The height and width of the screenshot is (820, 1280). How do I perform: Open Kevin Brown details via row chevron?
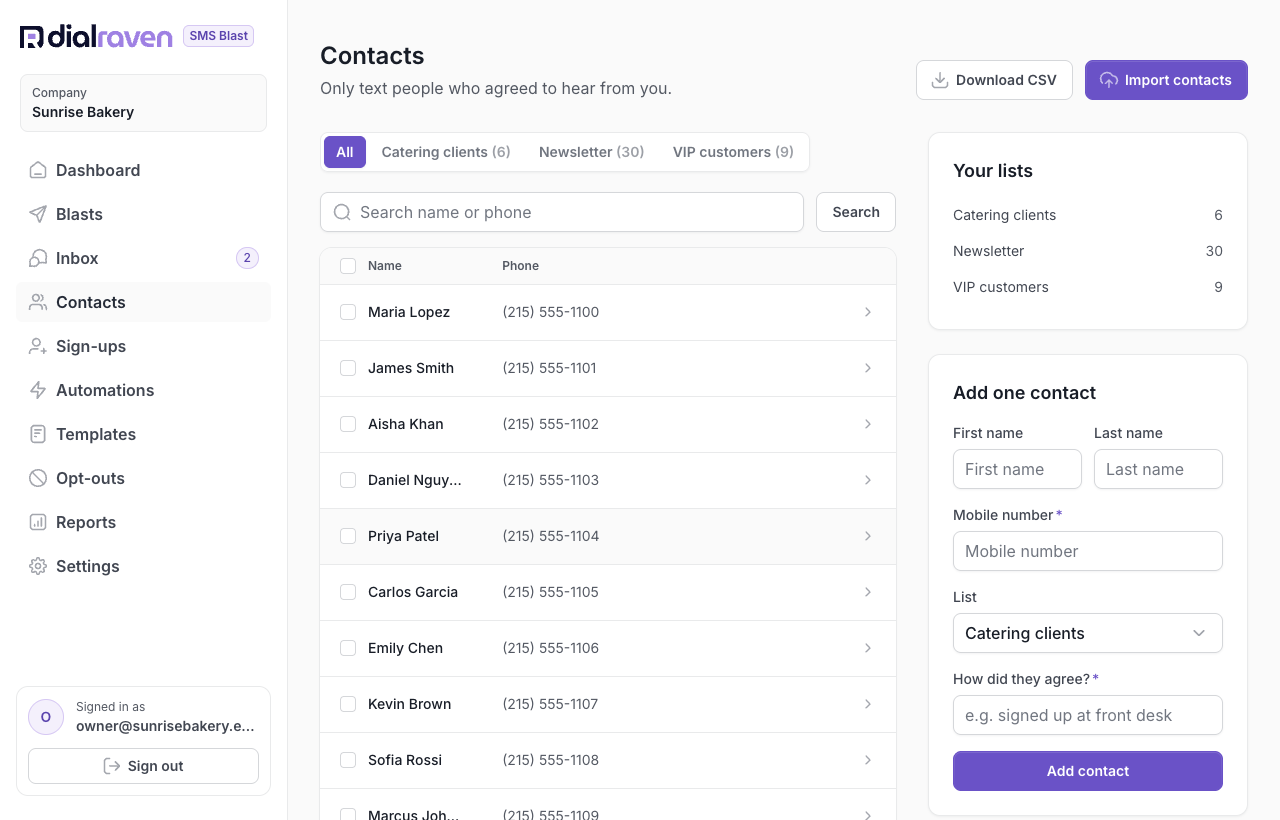[868, 704]
